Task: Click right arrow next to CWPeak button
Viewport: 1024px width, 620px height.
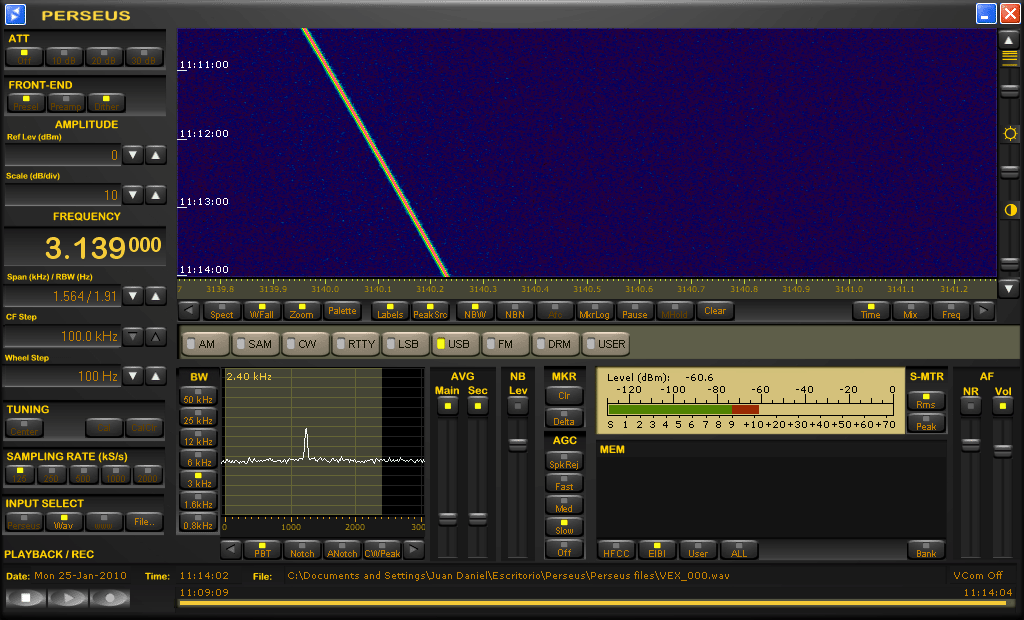Action: [414, 549]
